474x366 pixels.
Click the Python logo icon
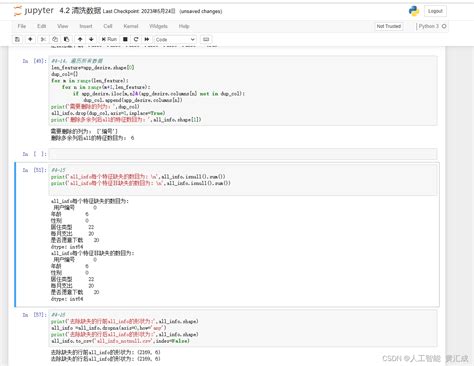click(x=414, y=11)
